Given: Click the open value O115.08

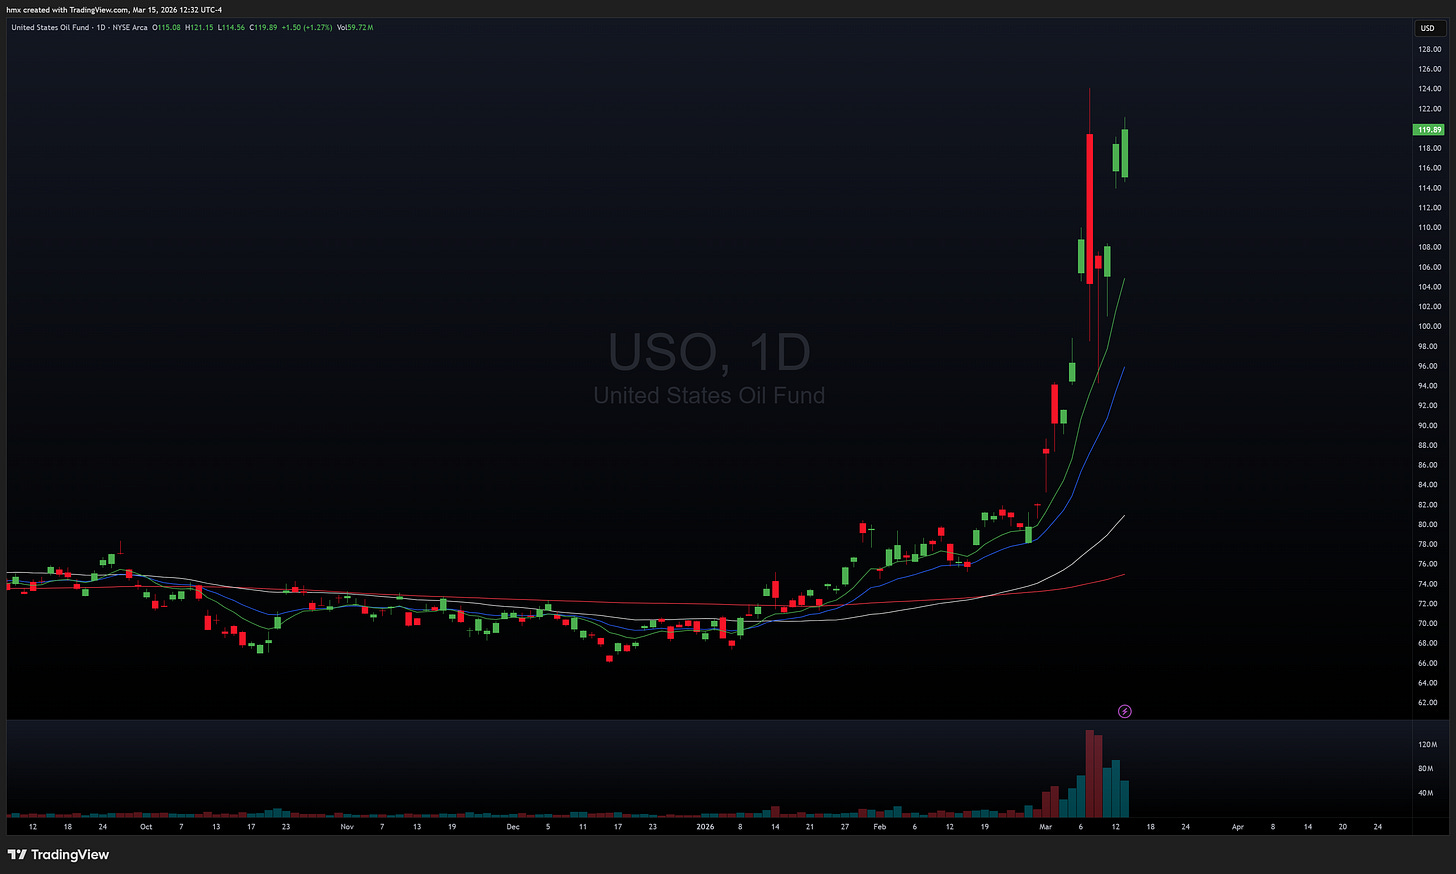Looking at the screenshot, I should (166, 27).
